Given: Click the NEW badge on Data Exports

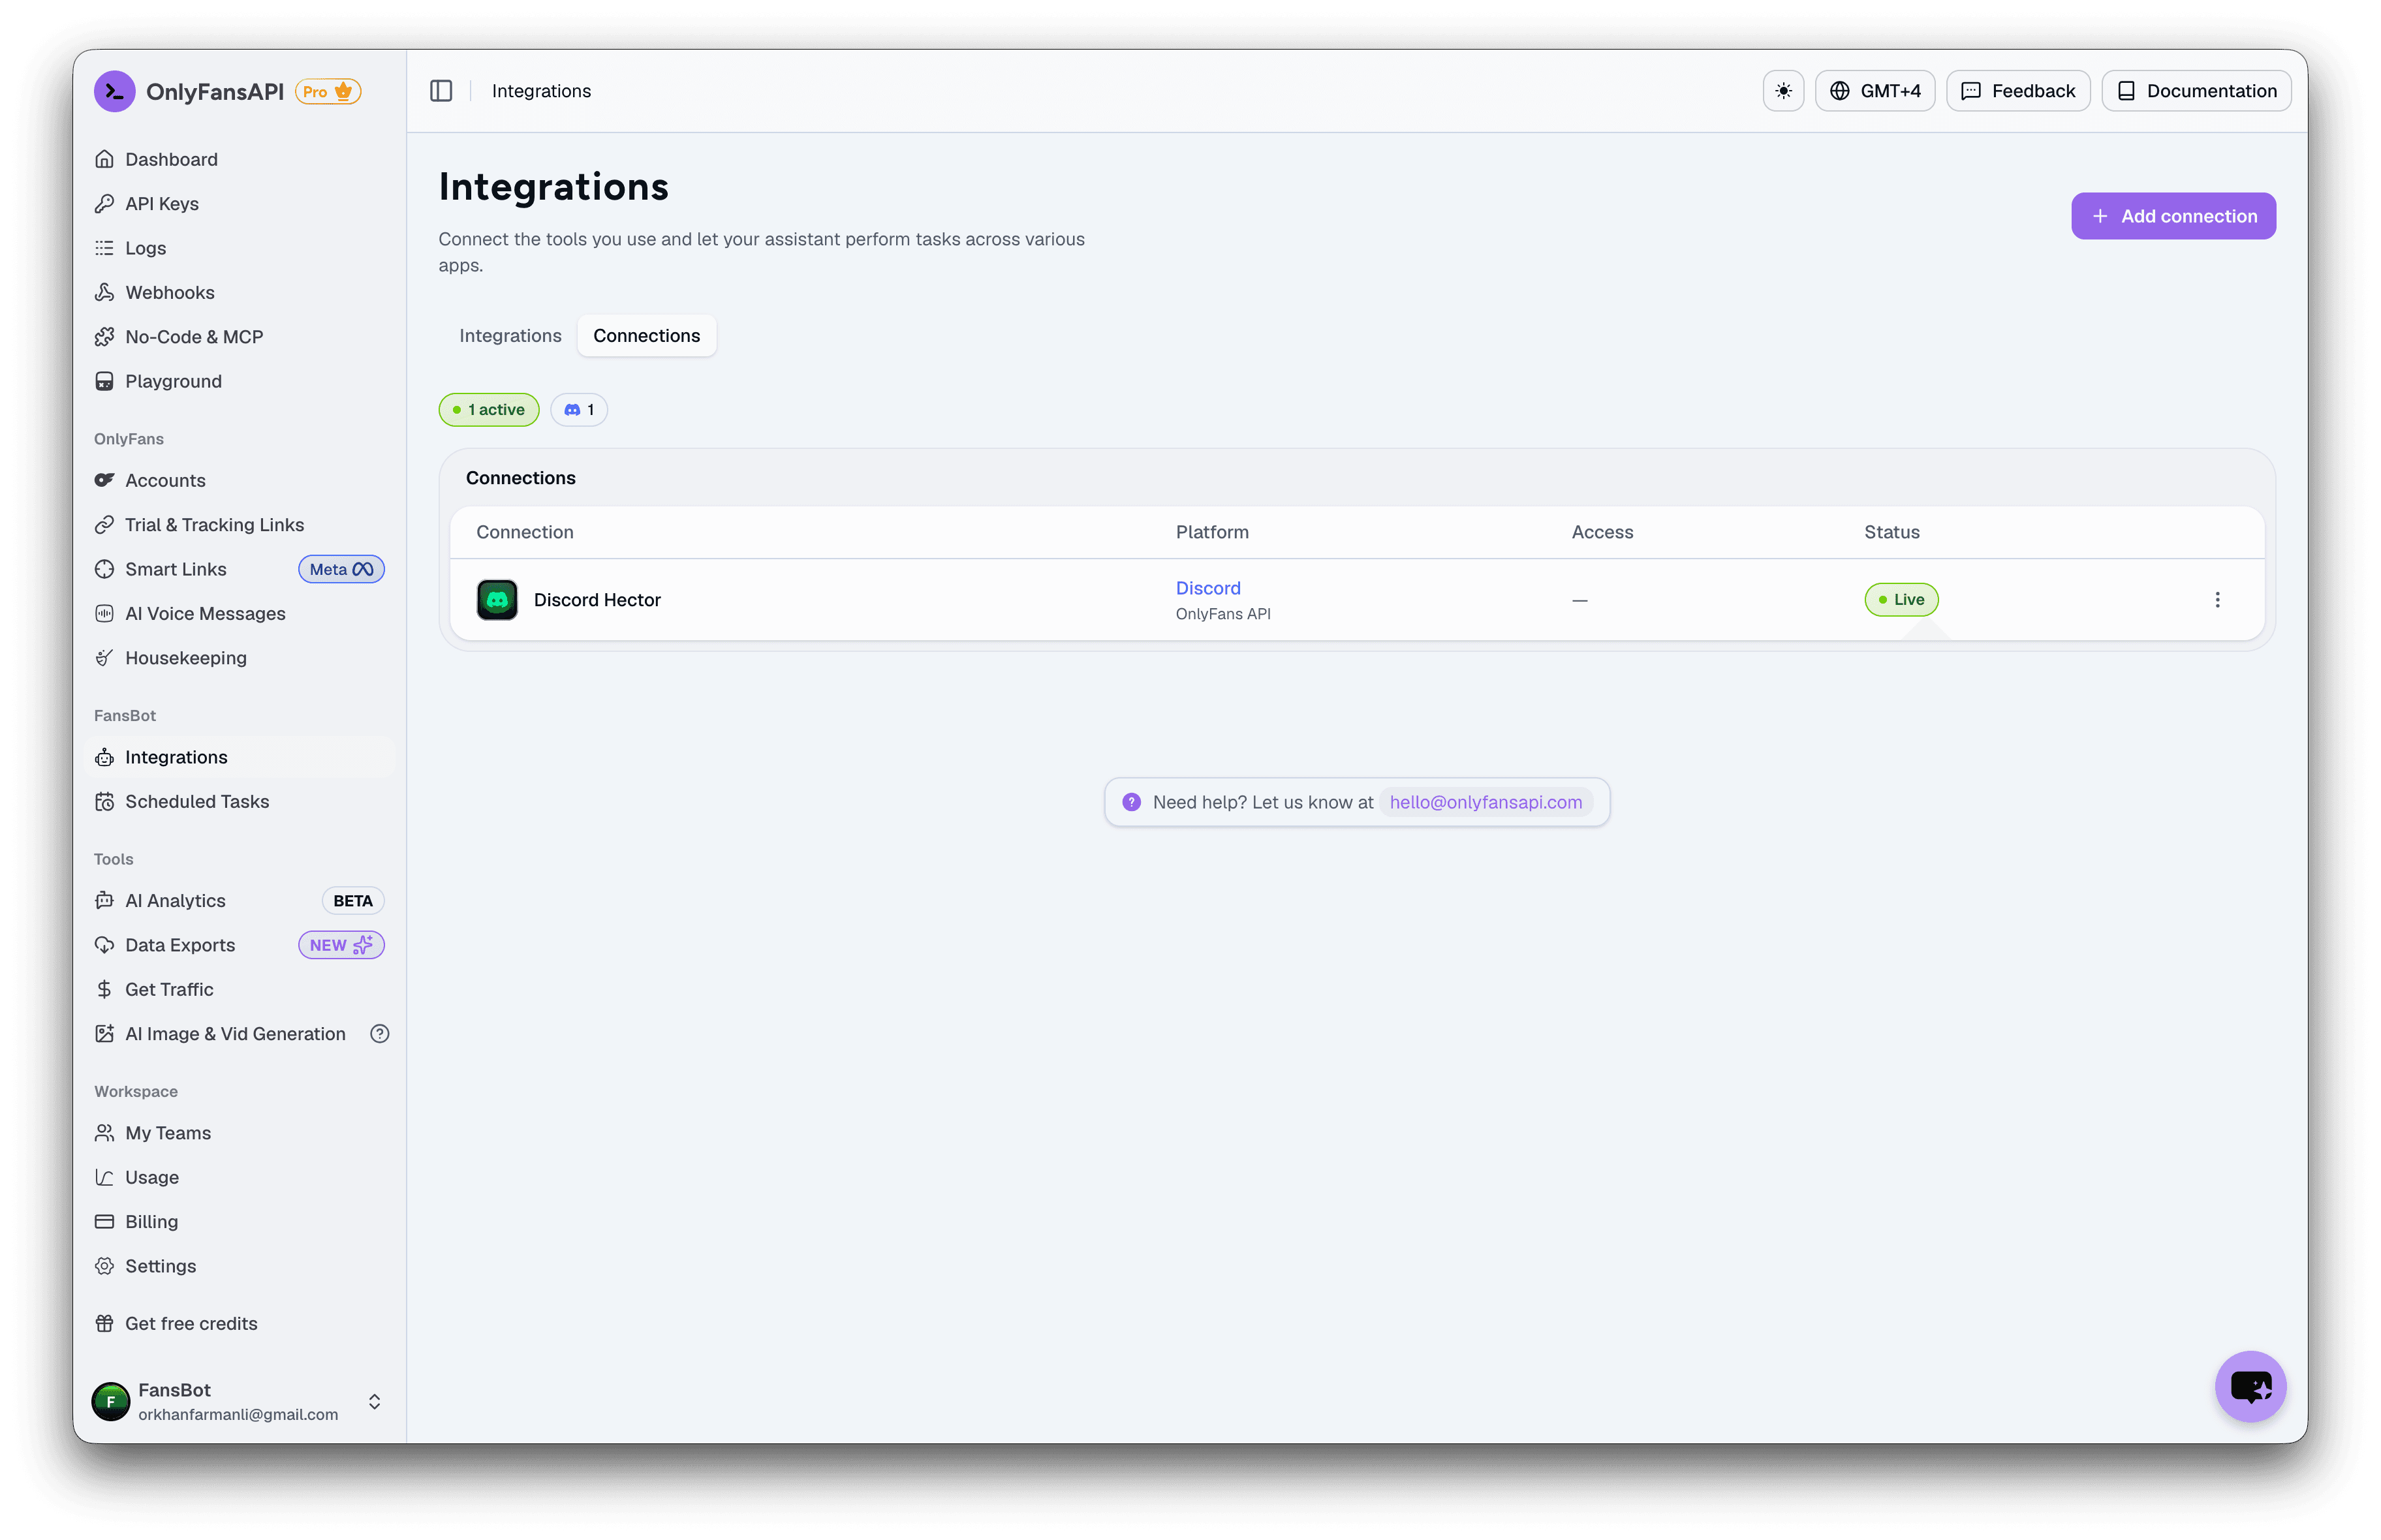Looking at the screenshot, I should pyautogui.click(x=341, y=945).
